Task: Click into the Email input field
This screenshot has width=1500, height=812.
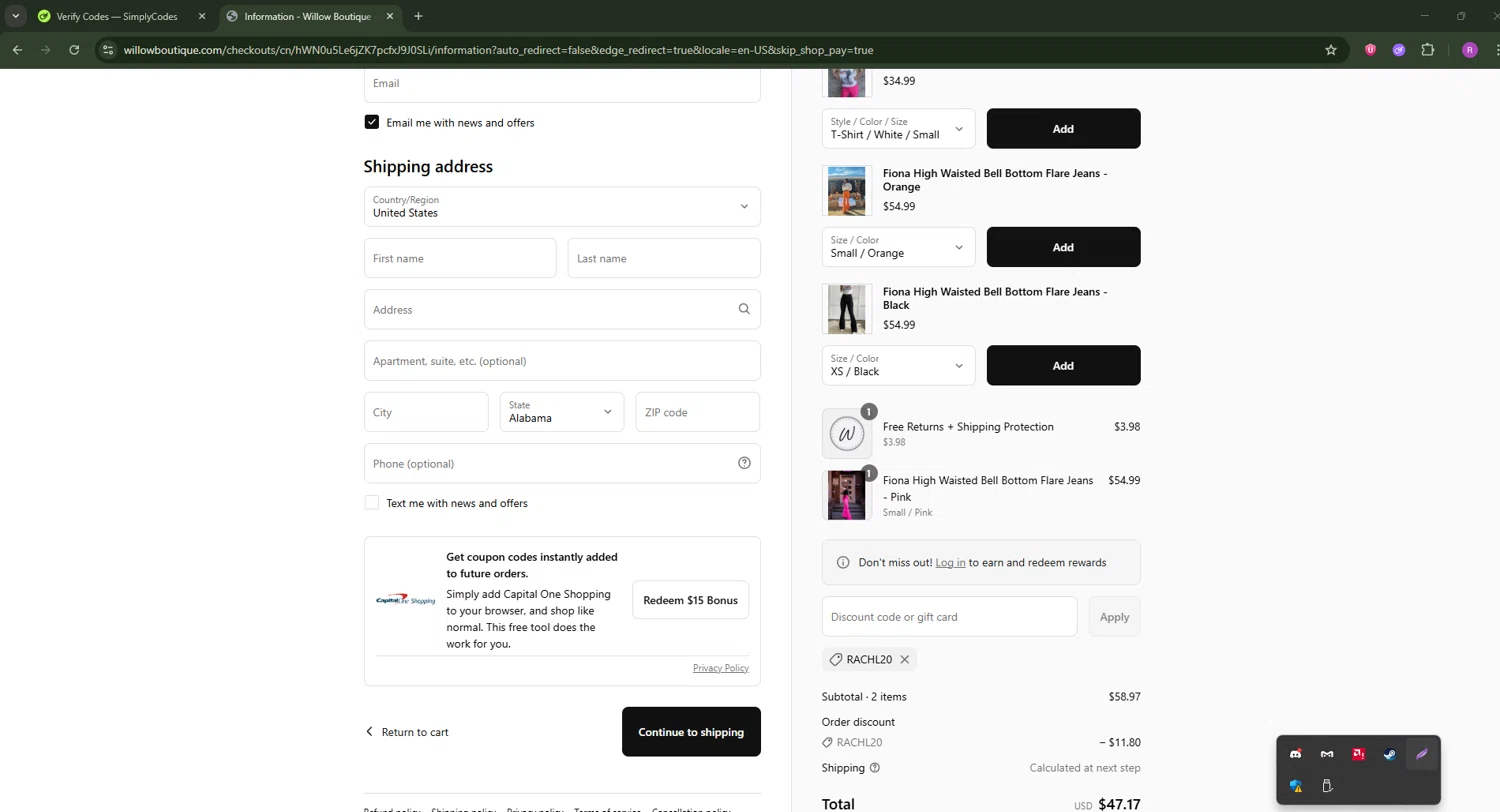Action: click(x=562, y=83)
